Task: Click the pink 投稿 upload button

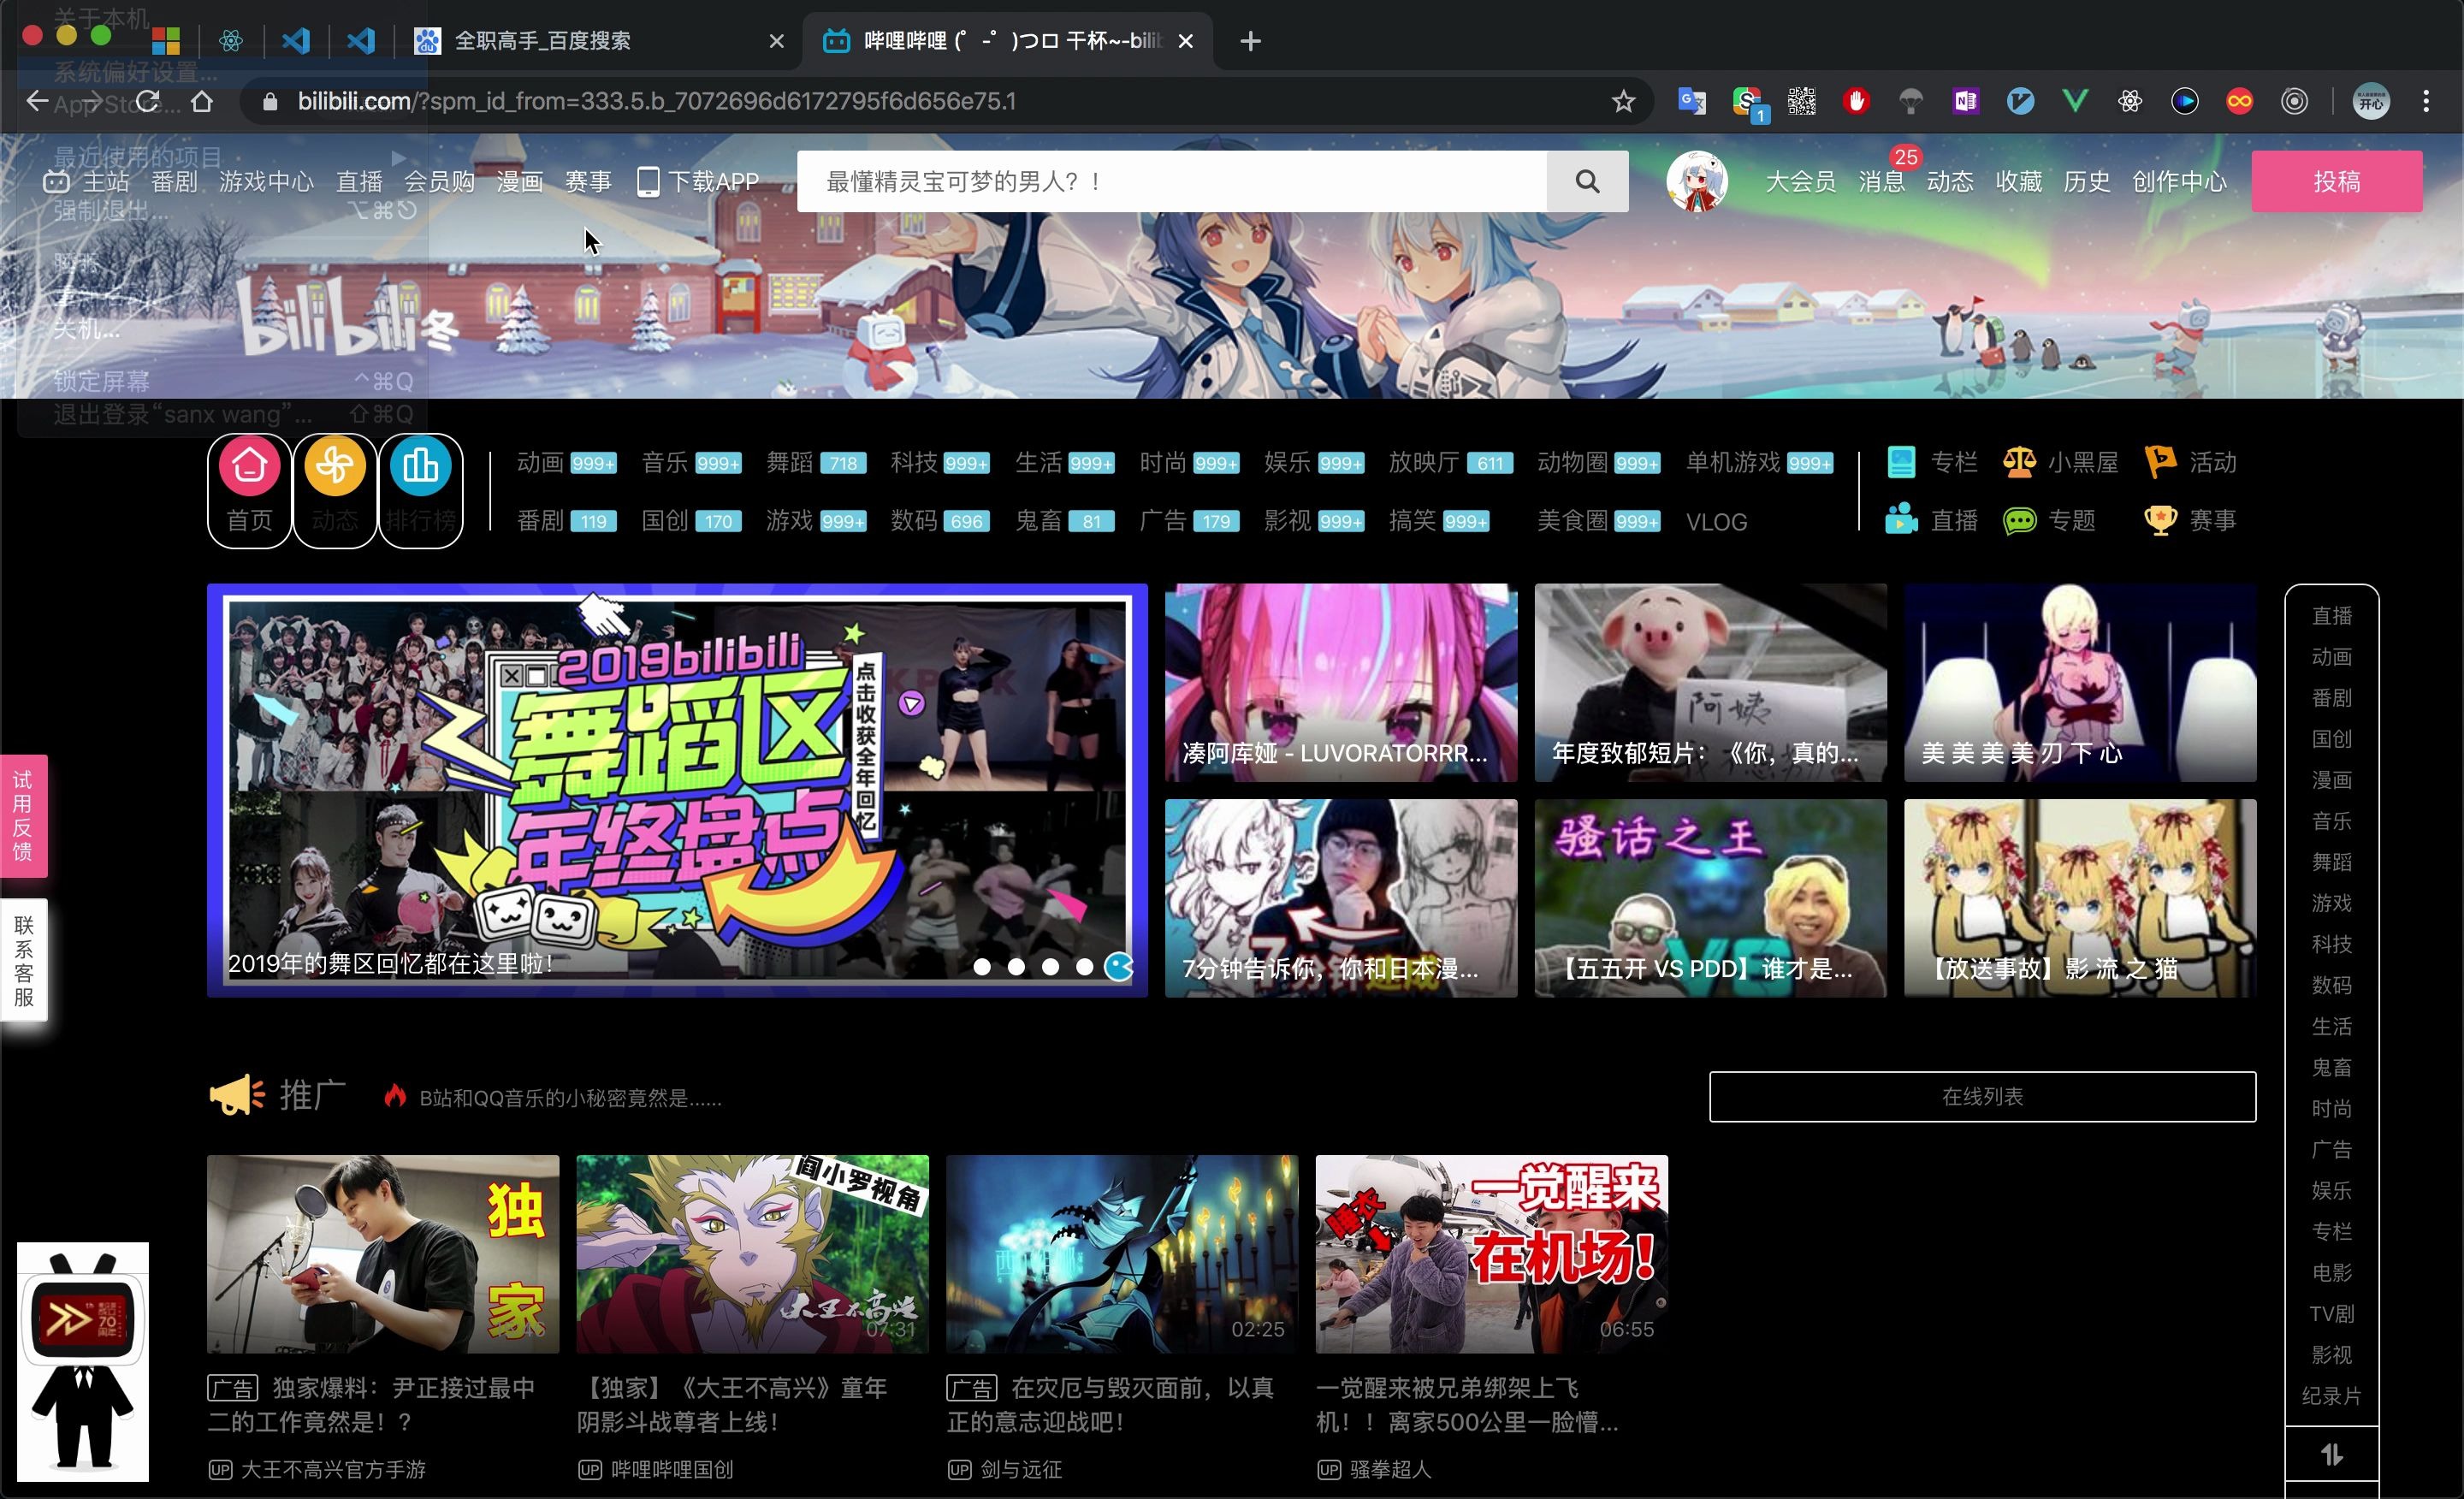Action: tap(2337, 181)
